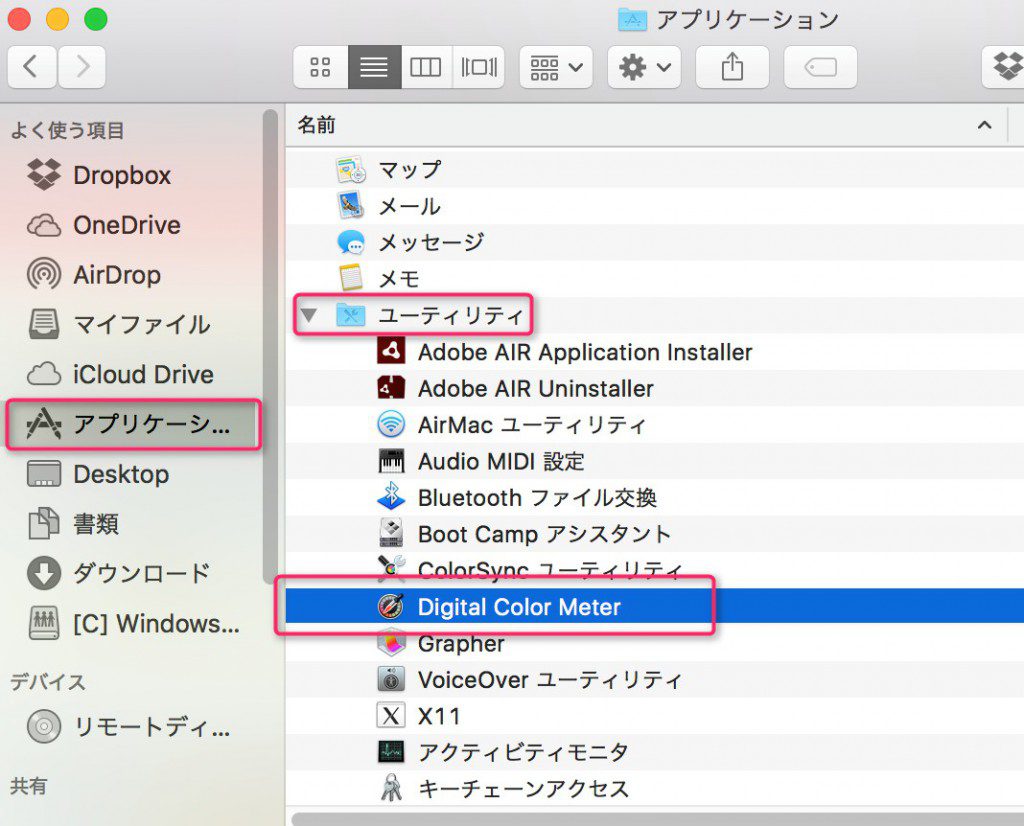Click the AirDrop radar icon
1024x826 pixels.
coord(44,275)
